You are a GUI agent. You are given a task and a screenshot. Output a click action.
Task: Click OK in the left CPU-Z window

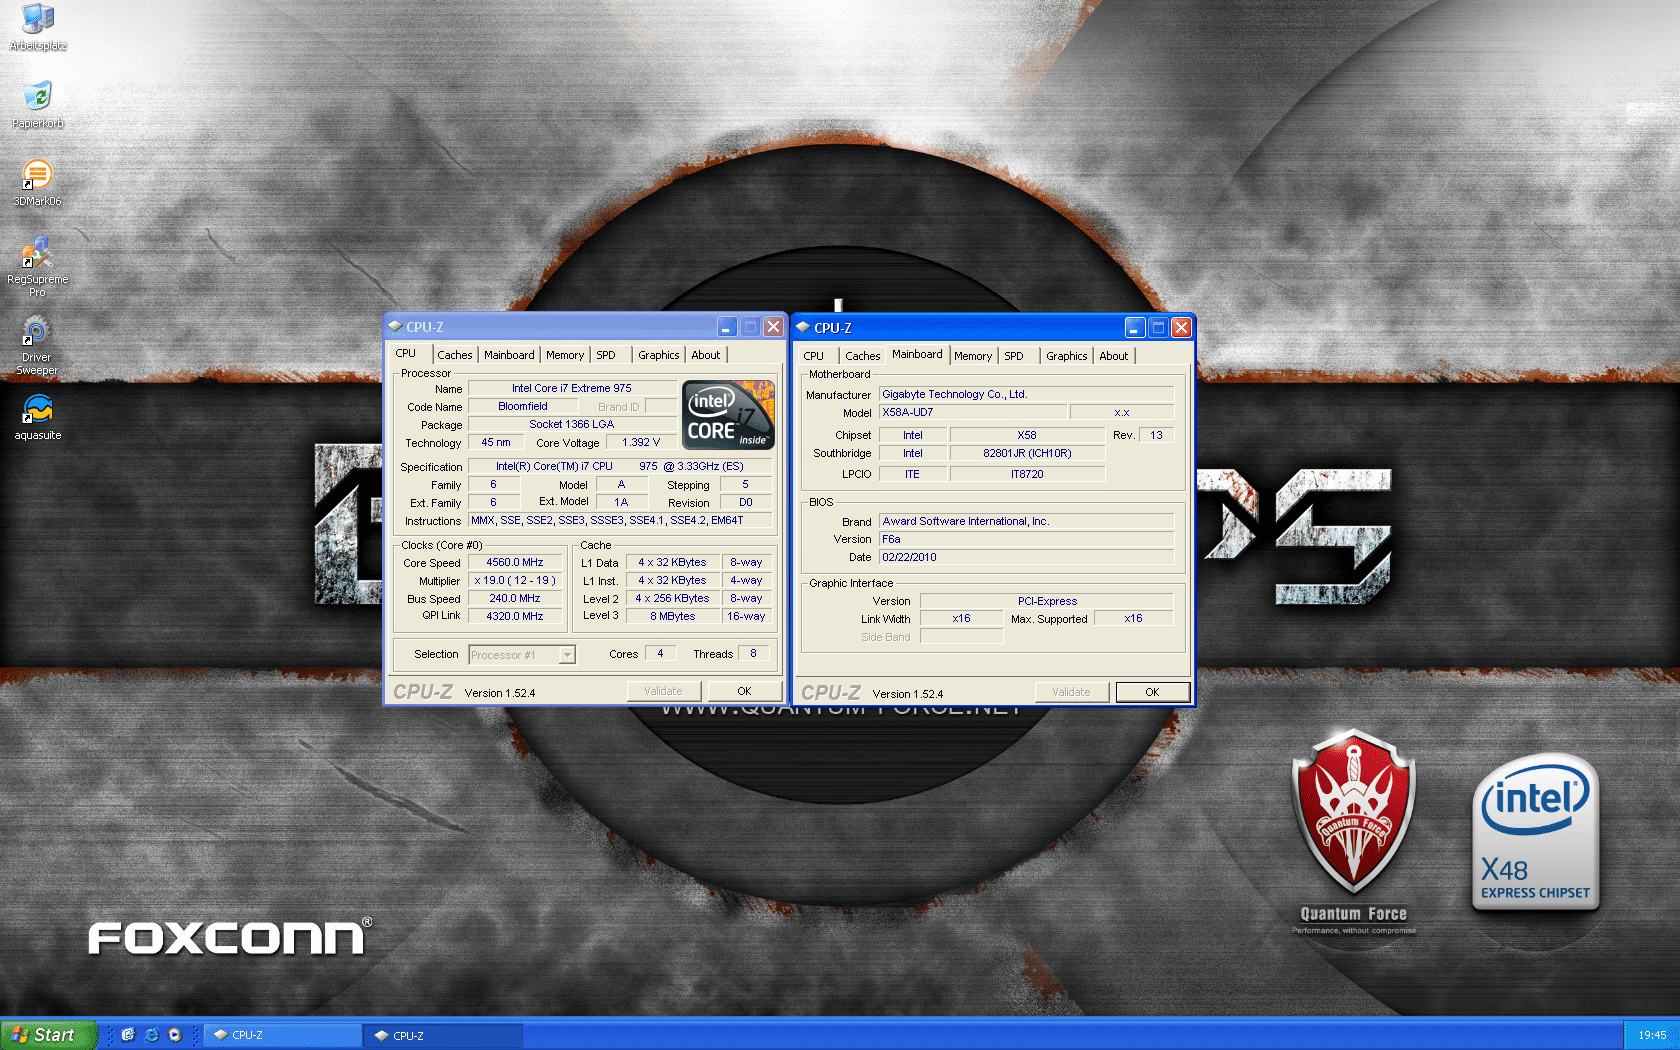tap(744, 691)
